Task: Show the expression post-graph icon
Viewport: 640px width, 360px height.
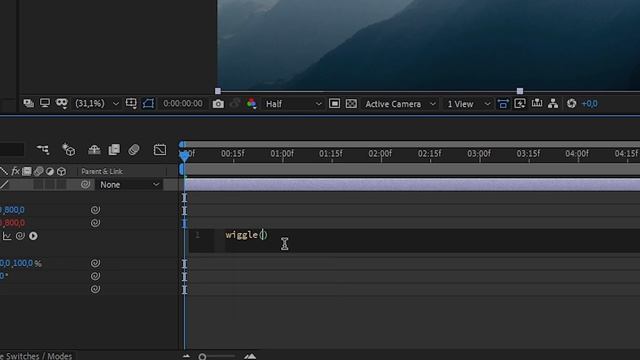Action: pos(7,236)
